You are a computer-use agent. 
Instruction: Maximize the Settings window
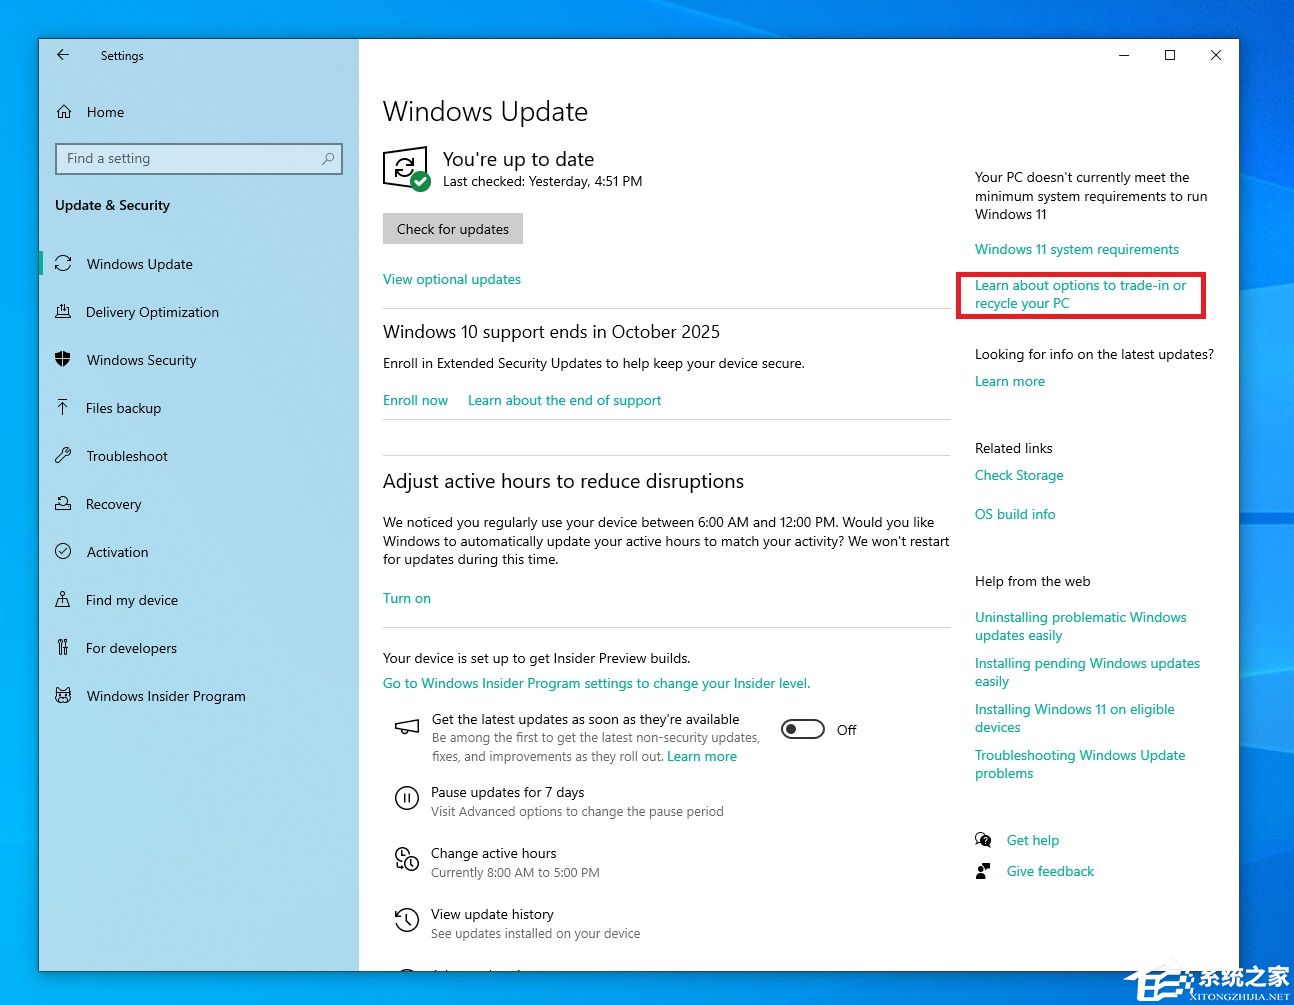point(1170,55)
